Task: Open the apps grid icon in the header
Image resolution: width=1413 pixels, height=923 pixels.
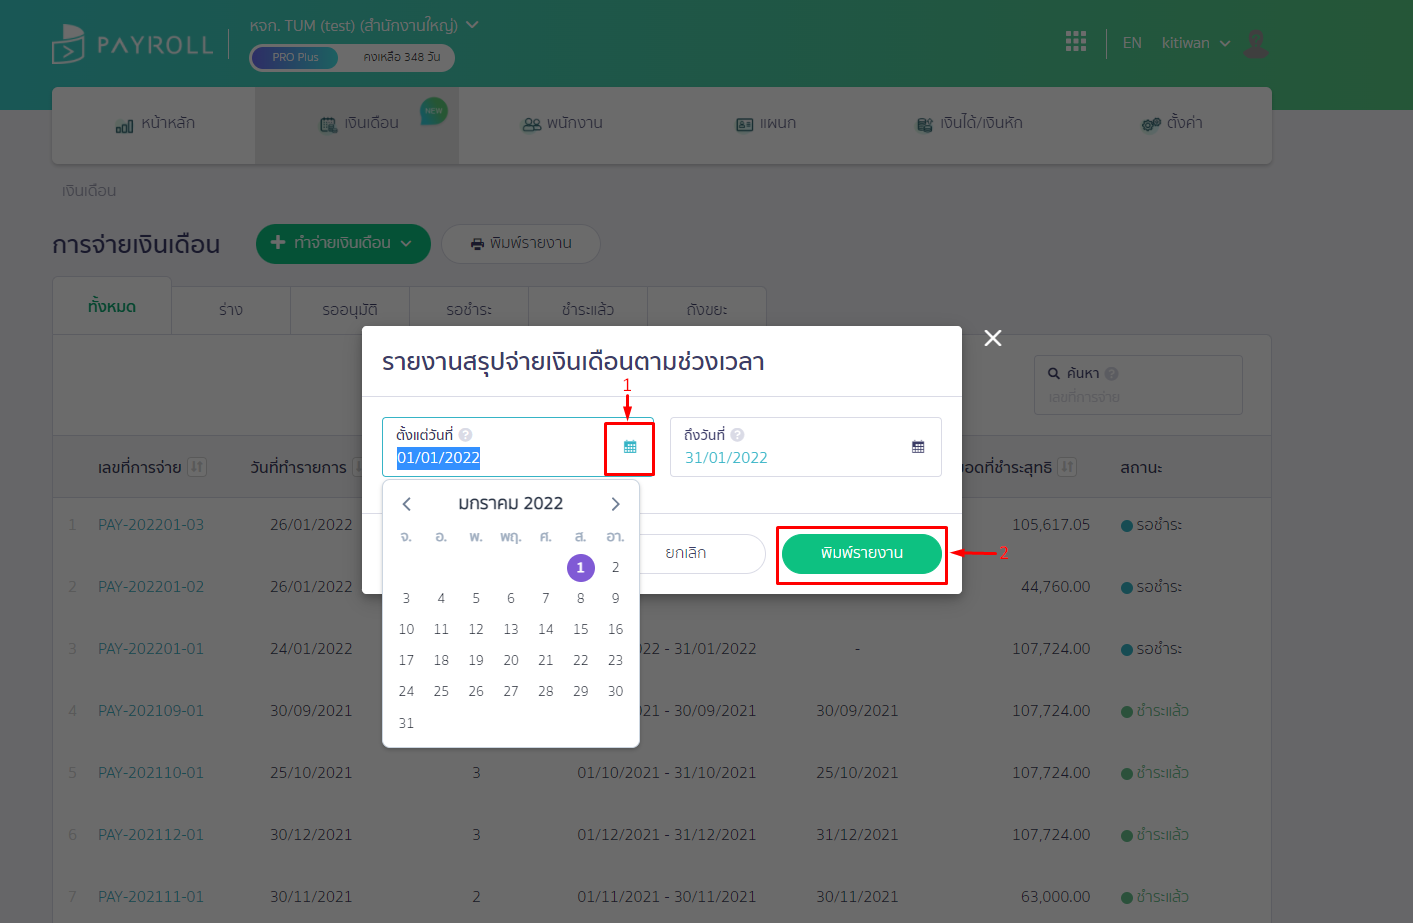Action: click(x=1076, y=41)
